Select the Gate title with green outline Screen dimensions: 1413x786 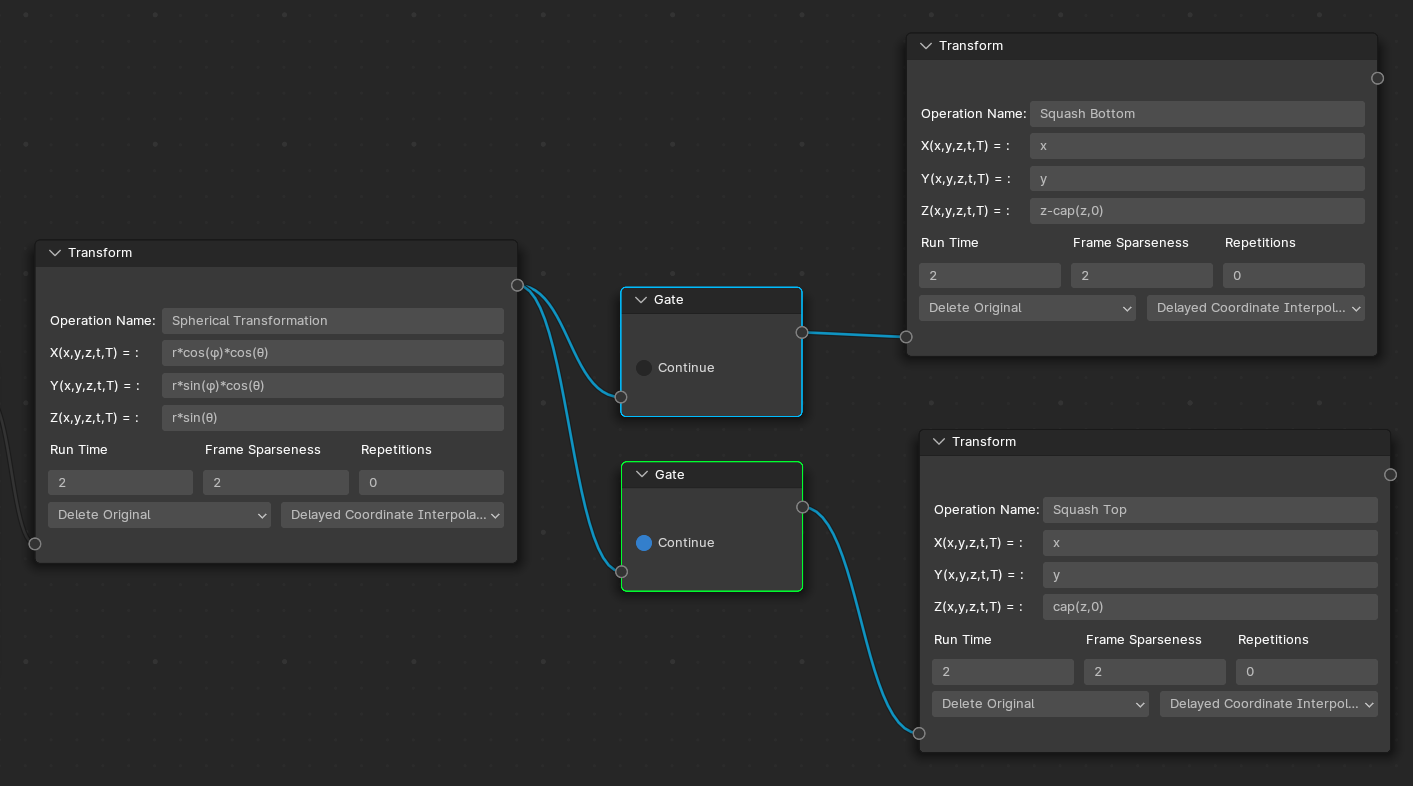670,475
